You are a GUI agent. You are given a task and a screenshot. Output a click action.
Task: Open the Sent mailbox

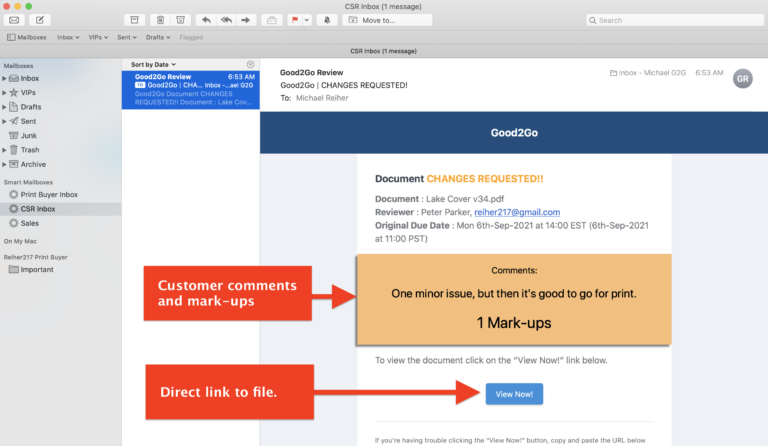[28, 121]
